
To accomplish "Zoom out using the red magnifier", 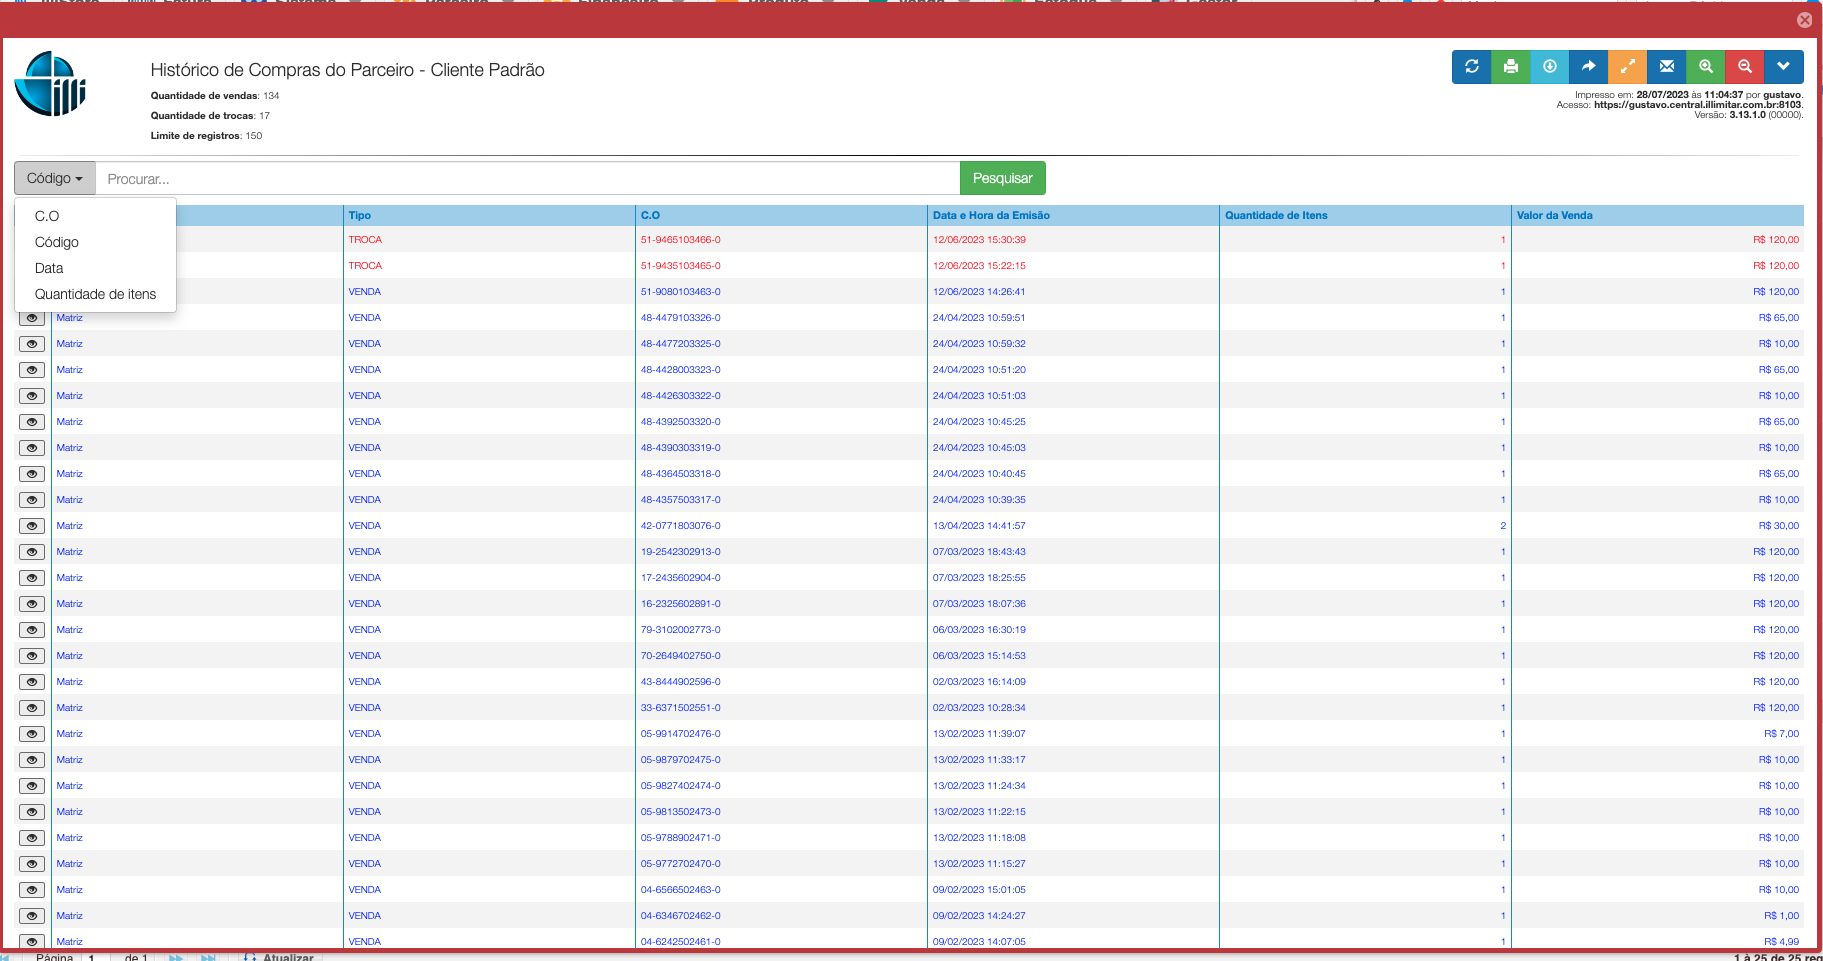I will (1744, 67).
